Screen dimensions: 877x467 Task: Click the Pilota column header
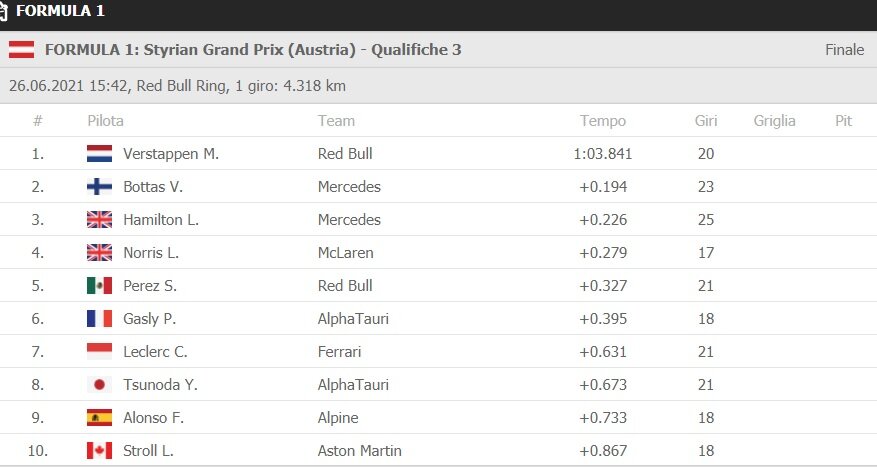point(105,121)
